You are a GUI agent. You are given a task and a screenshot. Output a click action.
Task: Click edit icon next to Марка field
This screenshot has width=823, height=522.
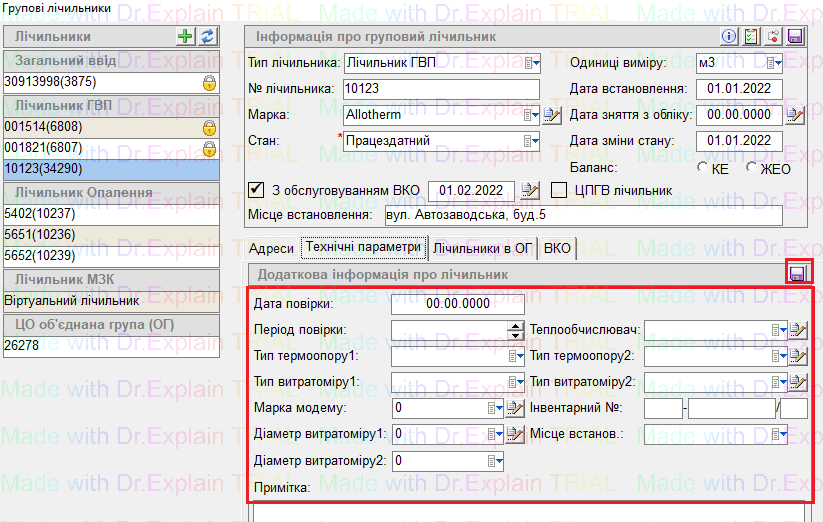[552, 115]
